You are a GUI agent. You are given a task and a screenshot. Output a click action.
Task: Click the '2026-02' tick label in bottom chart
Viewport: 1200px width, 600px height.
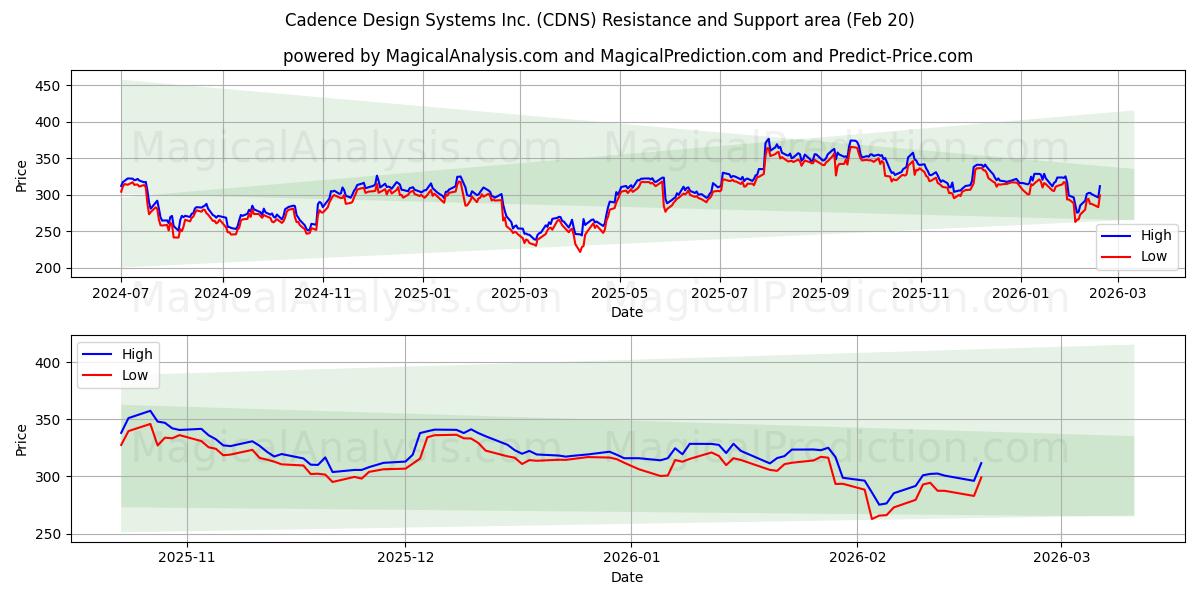[859, 560]
